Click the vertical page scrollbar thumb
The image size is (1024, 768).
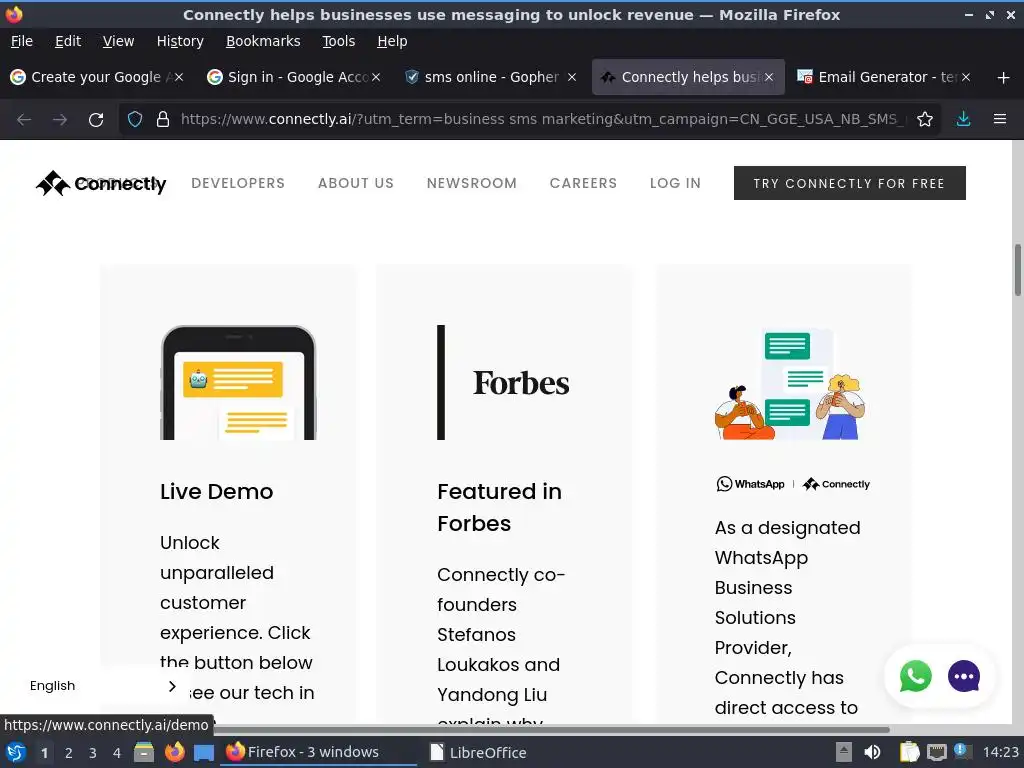point(1017,270)
